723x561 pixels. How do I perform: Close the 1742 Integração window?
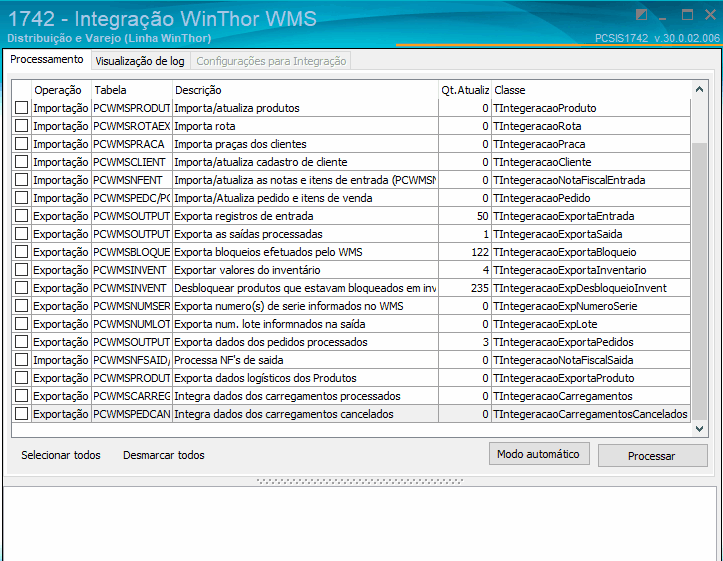point(710,15)
